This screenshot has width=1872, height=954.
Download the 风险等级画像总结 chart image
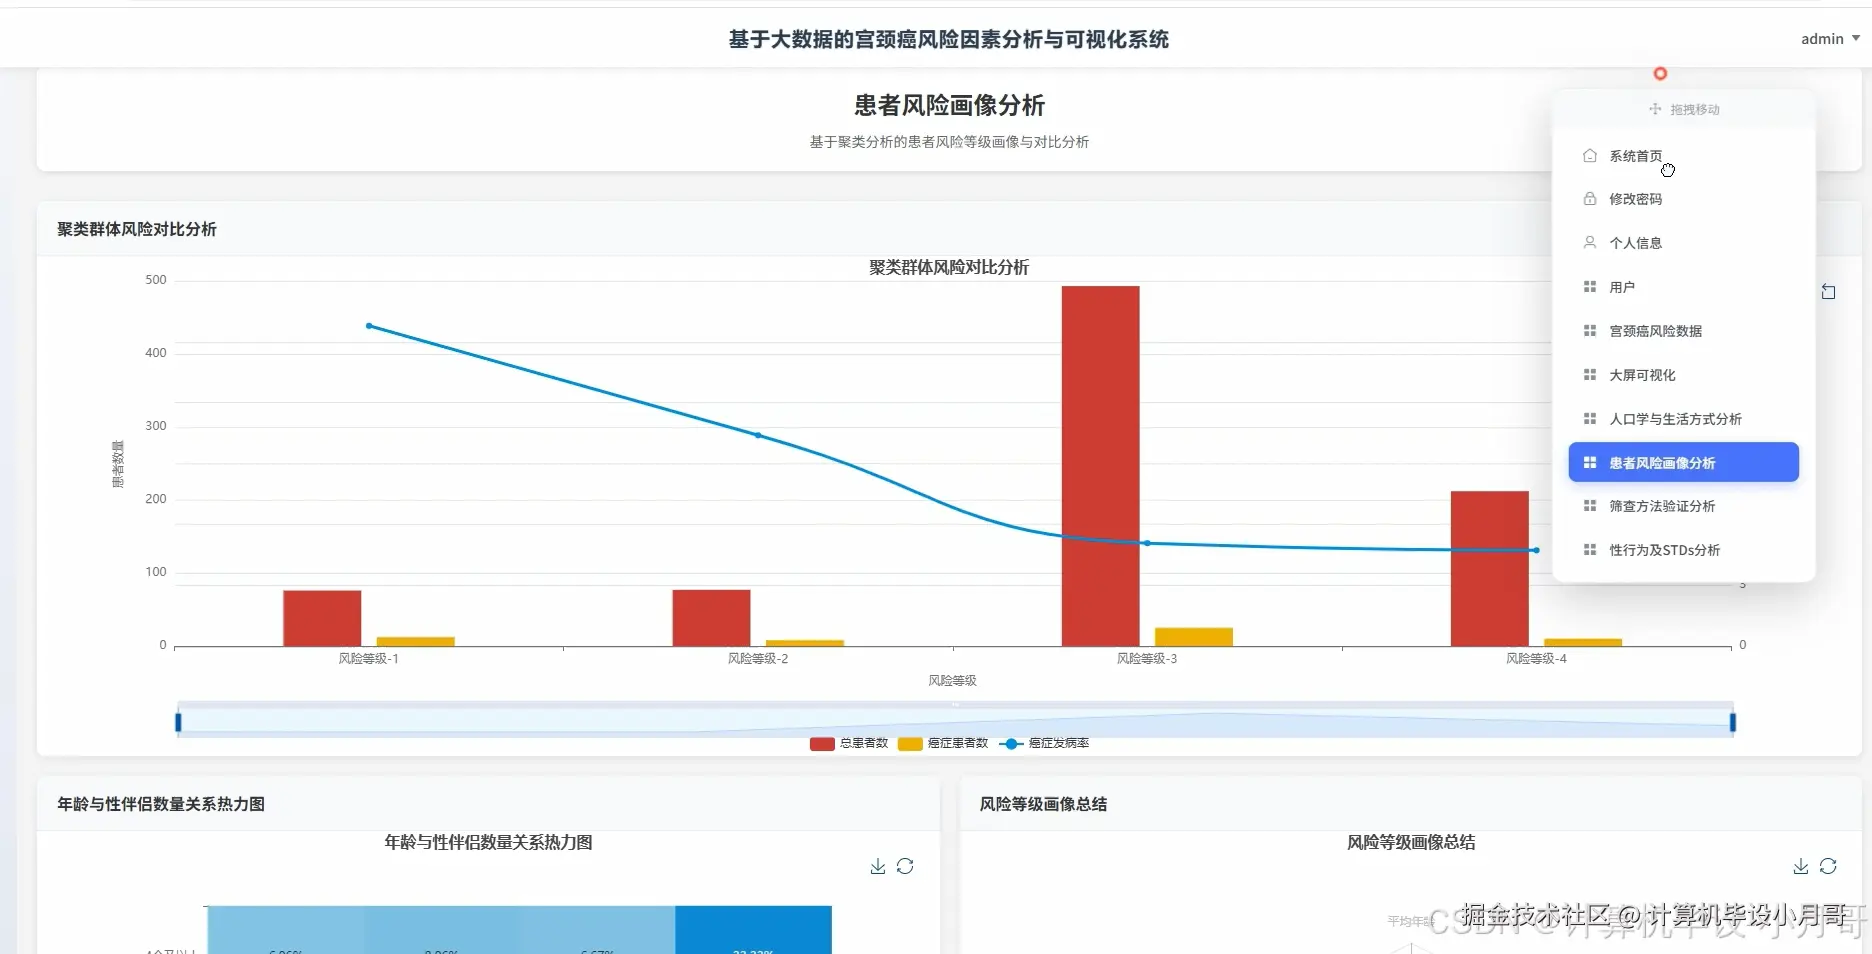pyautogui.click(x=1800, y=866)
